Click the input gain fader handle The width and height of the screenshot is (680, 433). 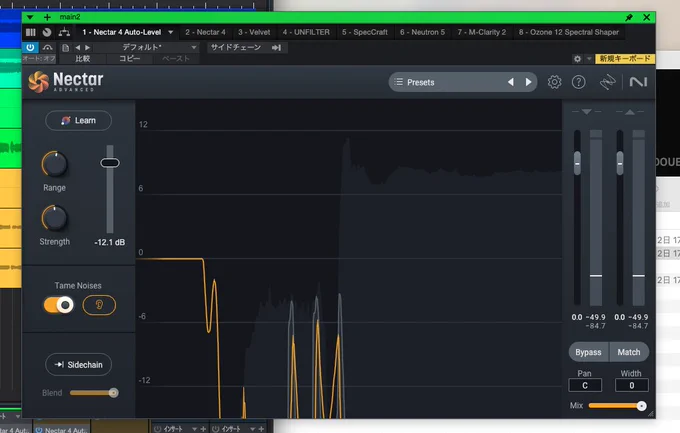(577, 163)
